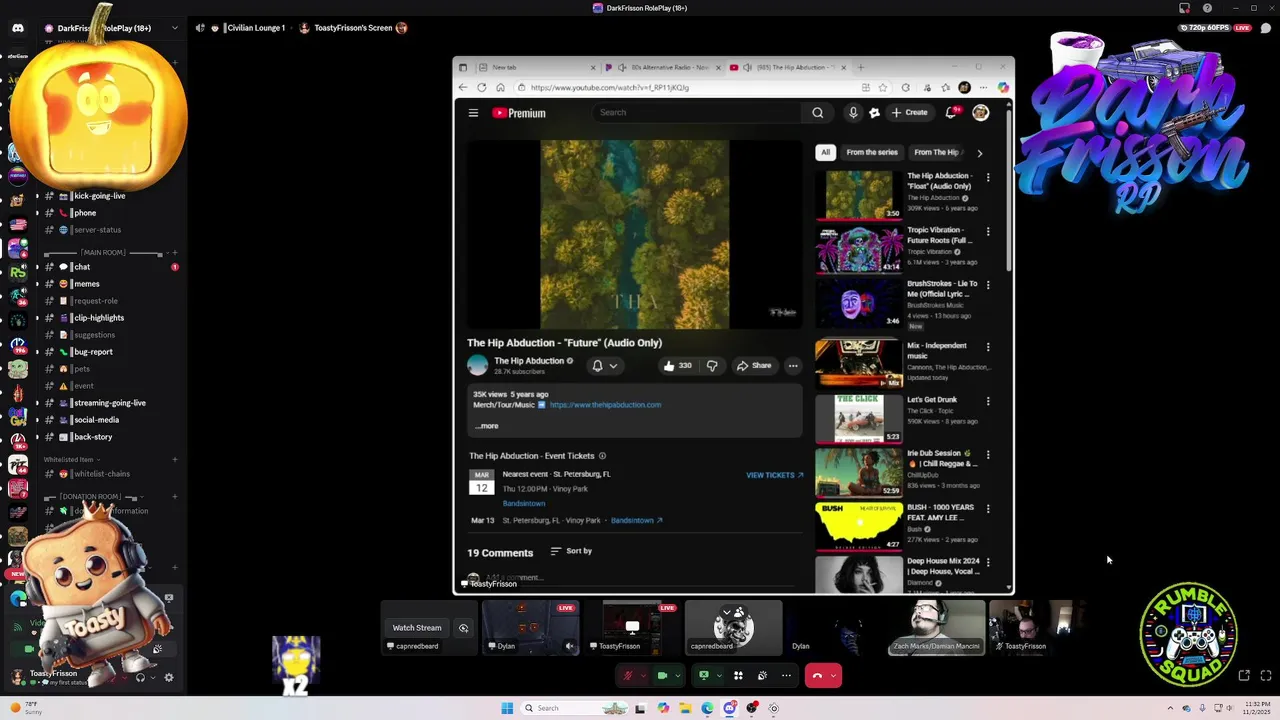Disconnect from the Discord voice call
The width and height of the screenshot is (1280, 720).
click(x=817, y=676)
